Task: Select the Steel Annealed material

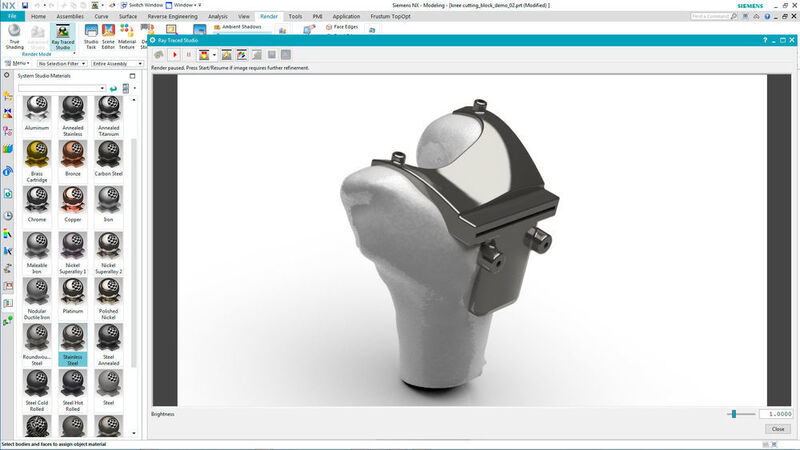Action: pyautogui.click(x=108, y=345)
